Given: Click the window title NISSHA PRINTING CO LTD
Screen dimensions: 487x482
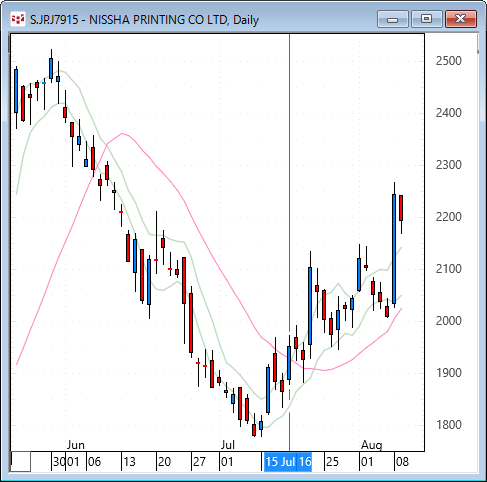Looking at the screenshot, I should (159, 20).
